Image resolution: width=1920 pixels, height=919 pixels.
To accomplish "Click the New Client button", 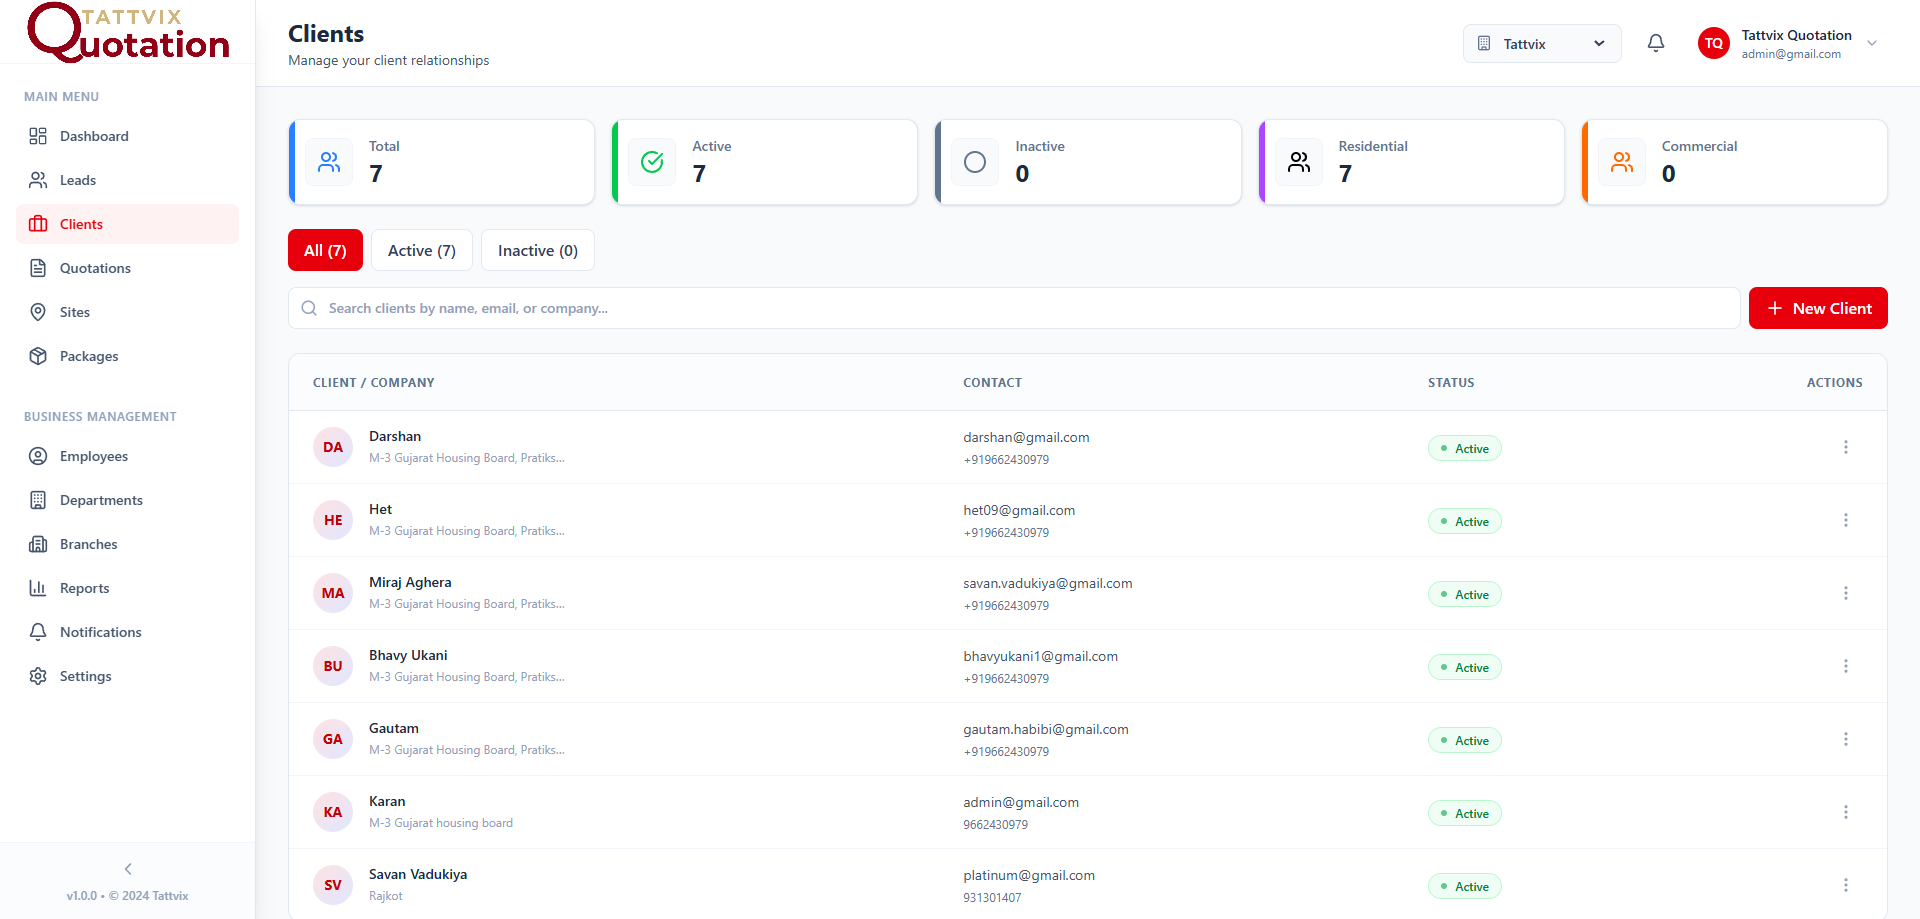I will pos(1818,308).
